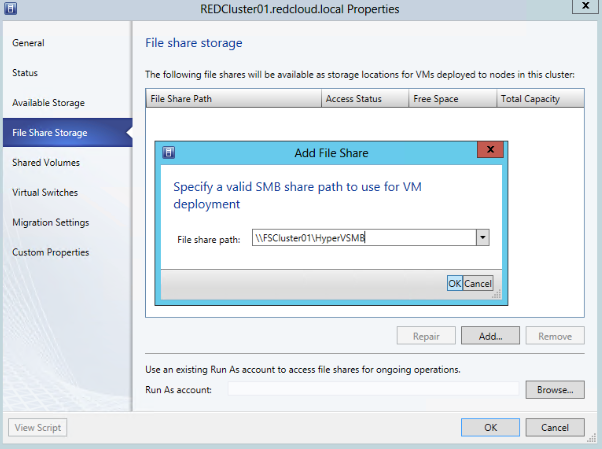Browse for a Run As account
The width and height of the screenshot is (602, 449).
[555, 389]
